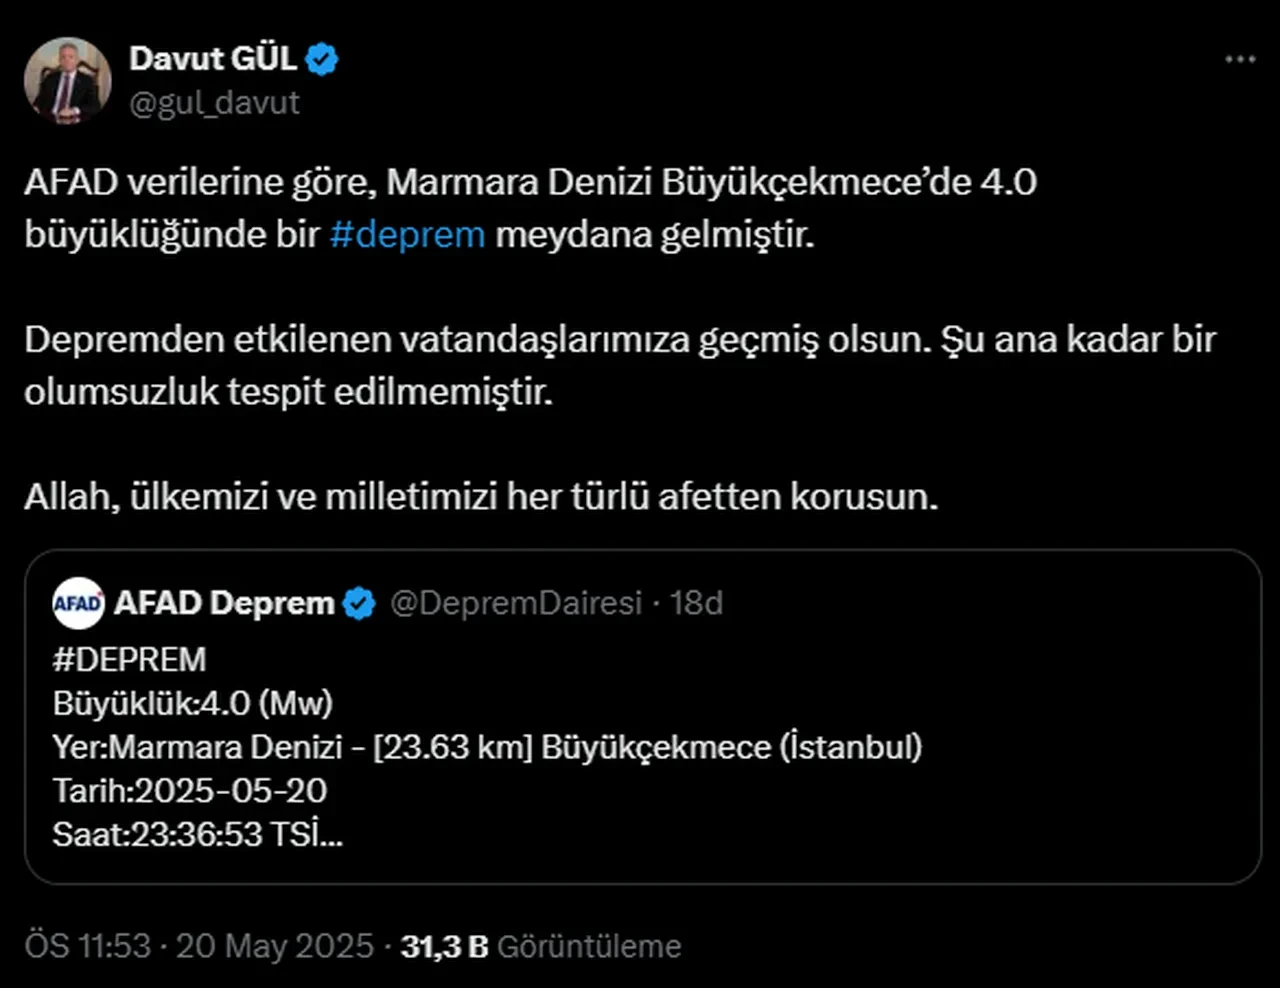Viewport: 1280px width, 988px height.
Task: Click the Davut GÜL display name
Action: (x=213, y=58)
